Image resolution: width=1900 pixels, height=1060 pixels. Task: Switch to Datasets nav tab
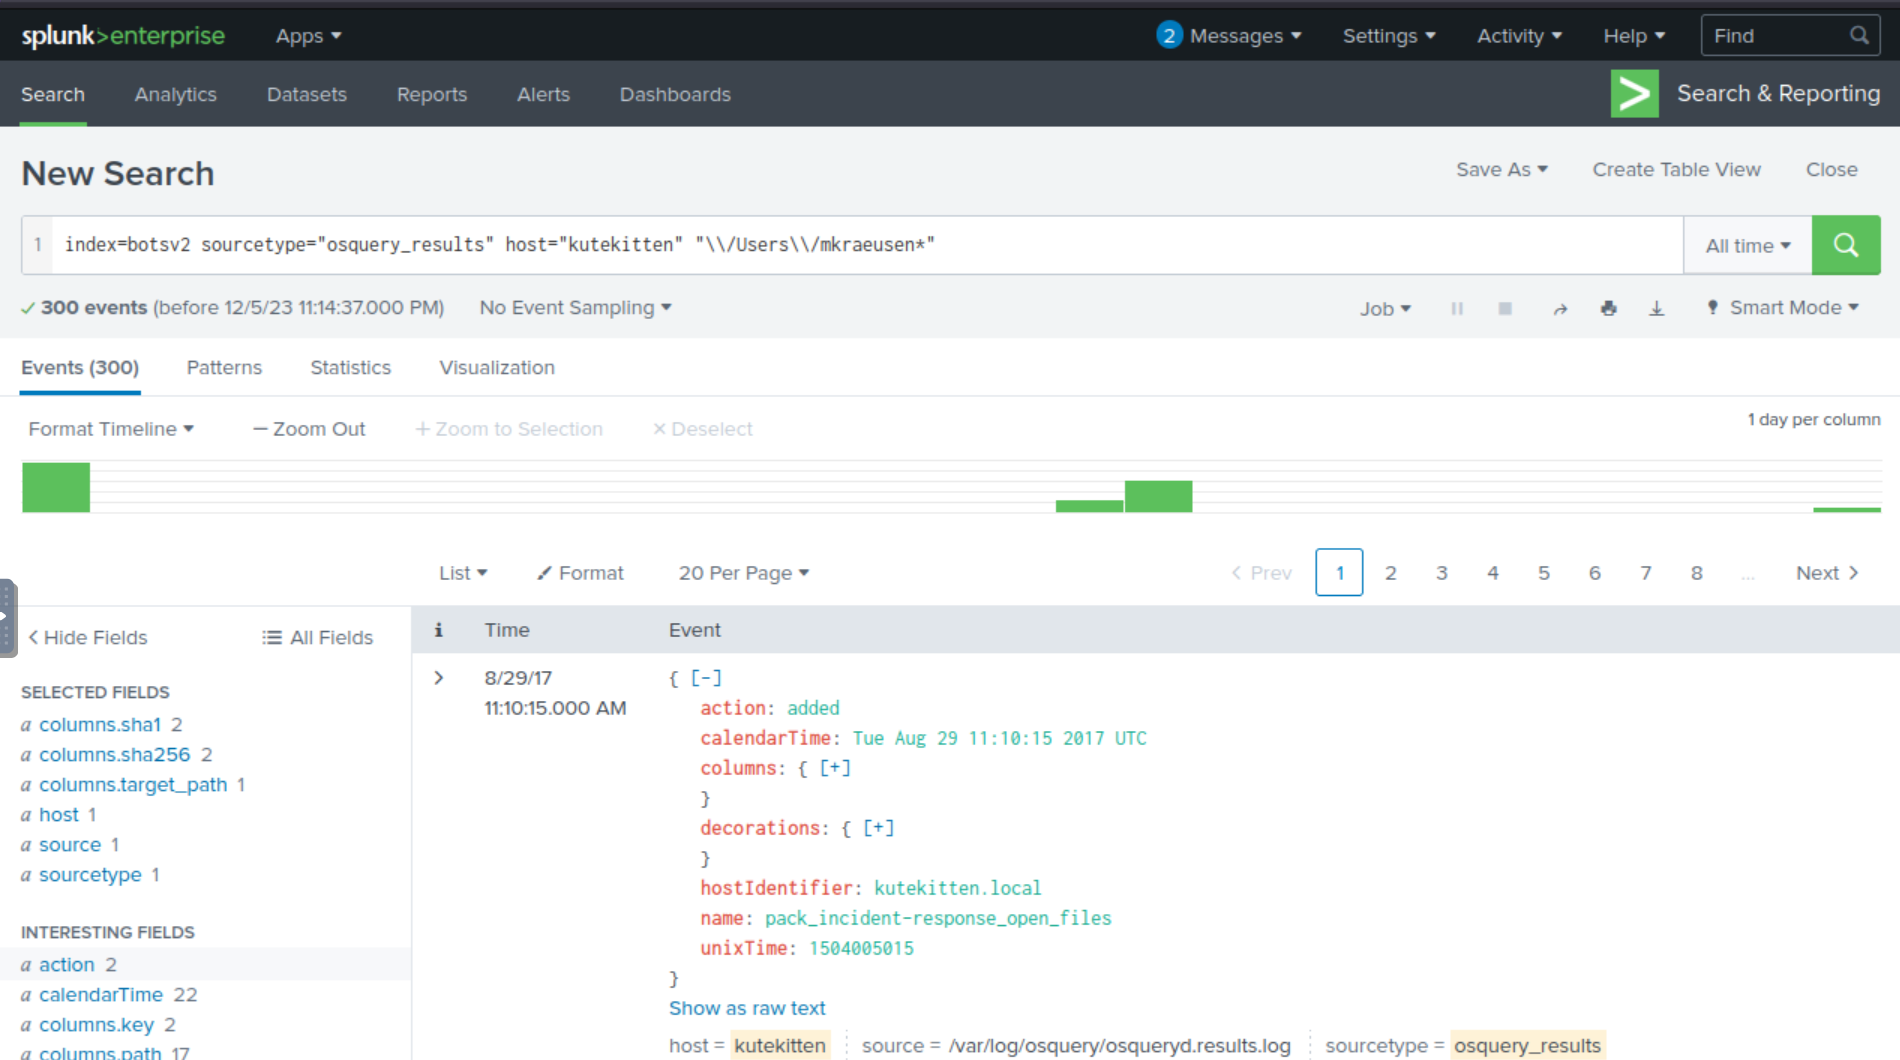point(307,94)
